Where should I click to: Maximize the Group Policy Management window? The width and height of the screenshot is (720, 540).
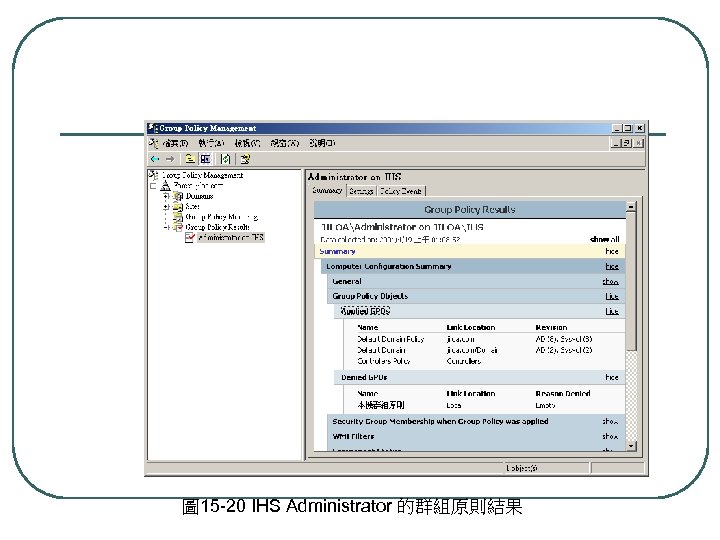[628, 128]
